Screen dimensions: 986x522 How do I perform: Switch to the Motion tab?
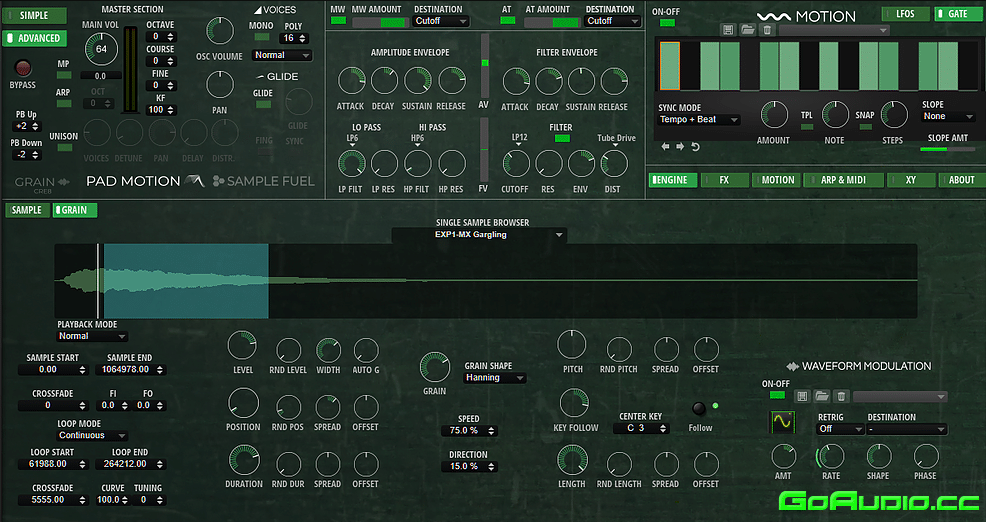(777, 180)
